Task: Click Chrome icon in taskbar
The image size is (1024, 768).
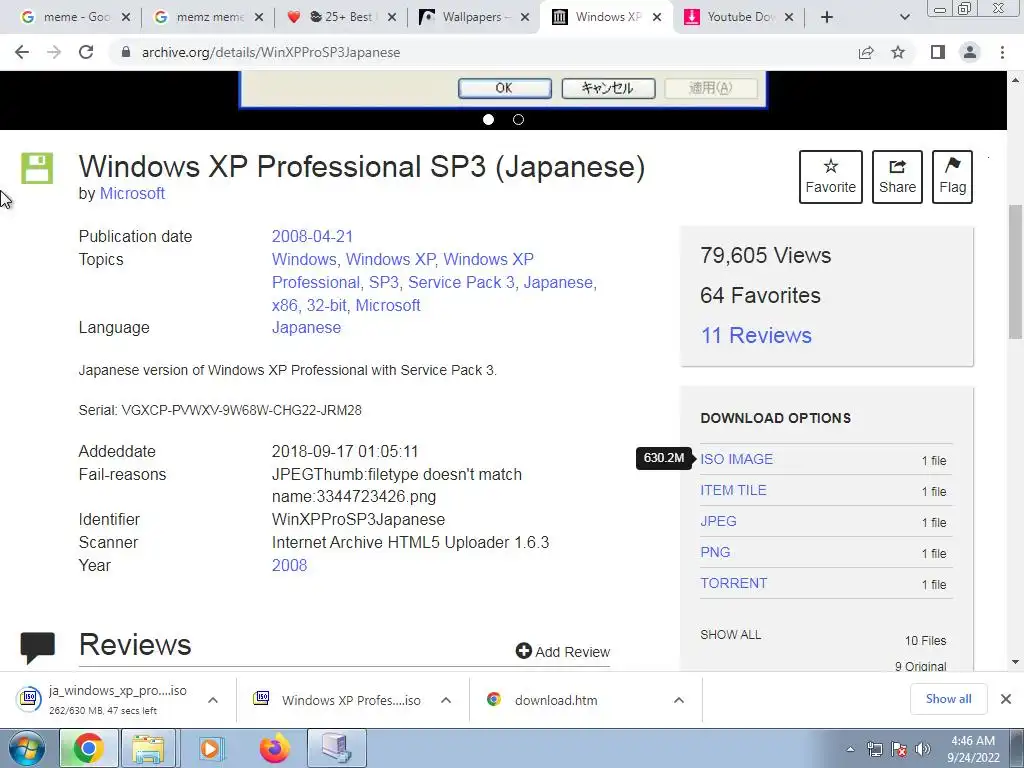Action: coord(88,748)
